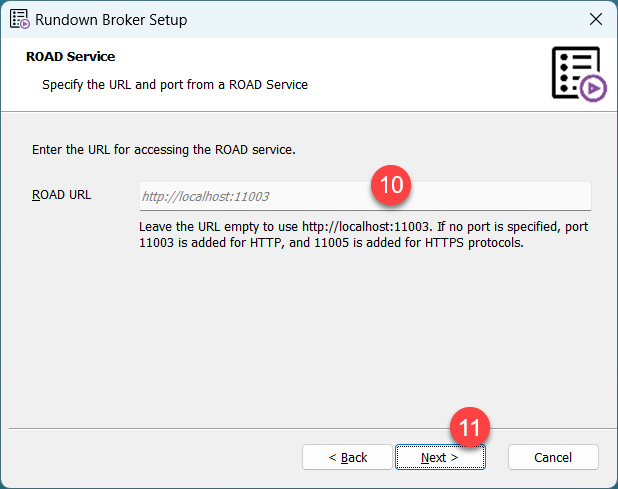Click the bold ROAD Service heading
618x489 pixels.
click(x=70, y=57)
